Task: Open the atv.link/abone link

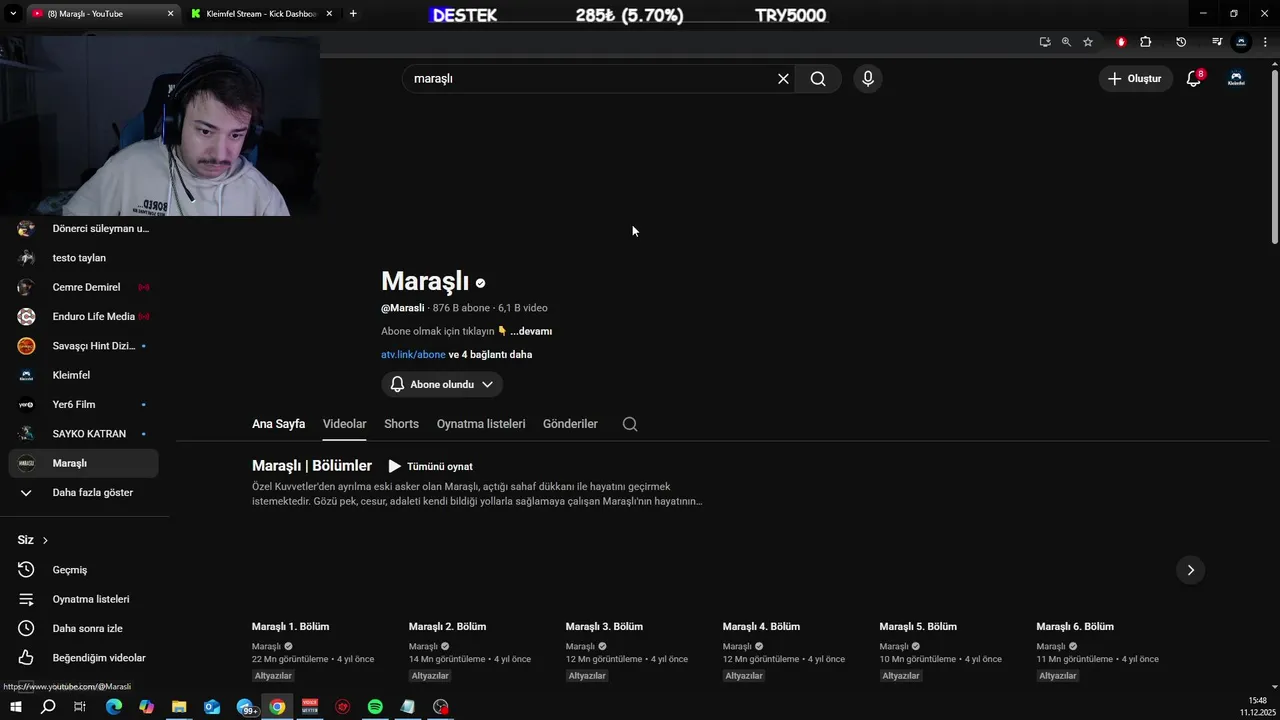Action: 413,355
